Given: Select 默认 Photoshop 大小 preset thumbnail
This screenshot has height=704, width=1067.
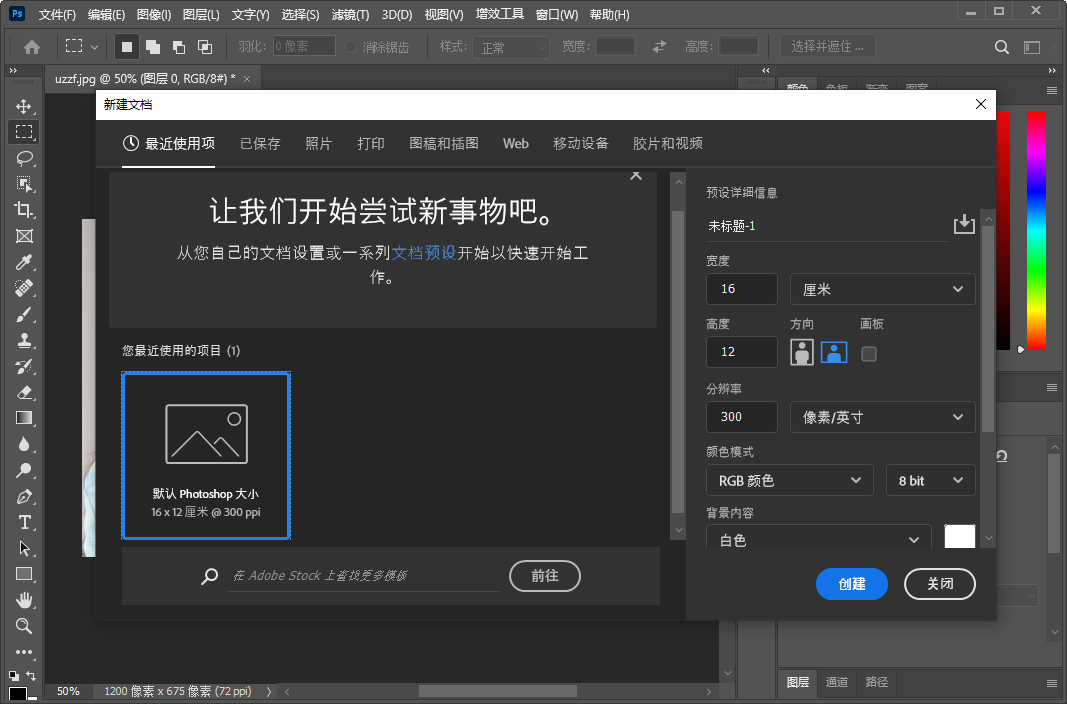Looking at the screenshot, I should coord(206,455).
